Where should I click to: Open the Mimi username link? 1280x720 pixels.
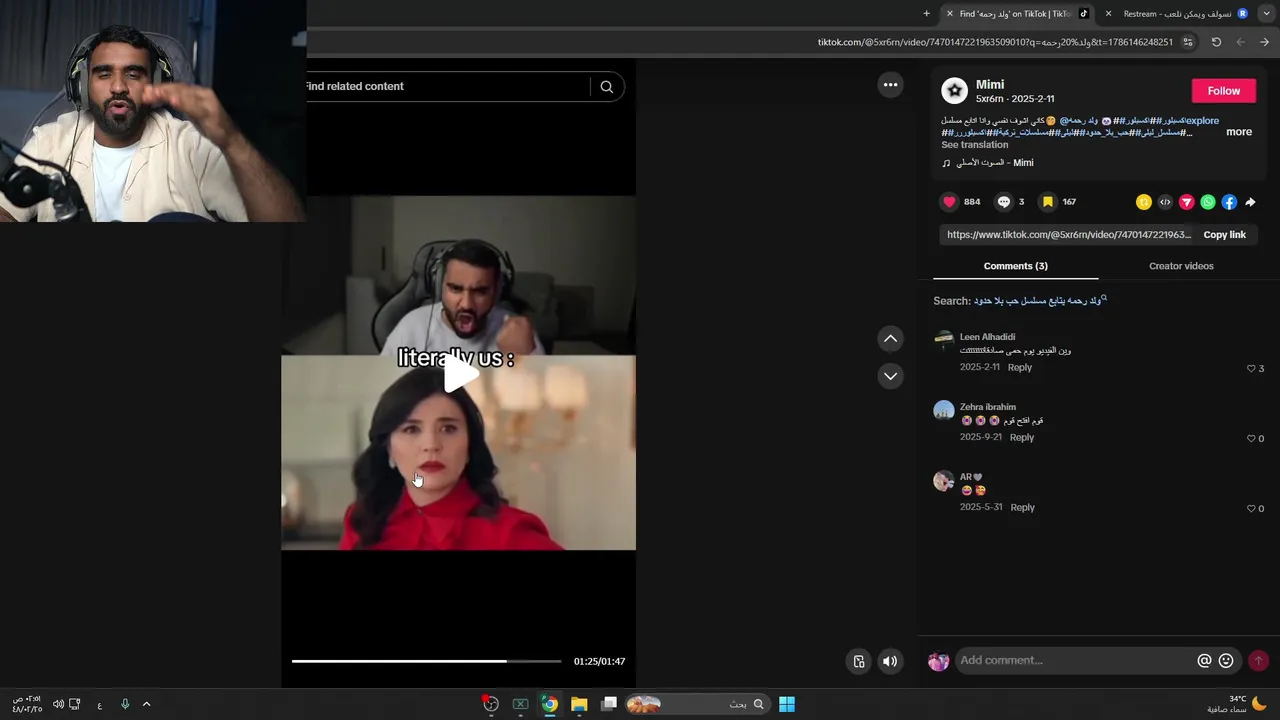click(990, 85)
